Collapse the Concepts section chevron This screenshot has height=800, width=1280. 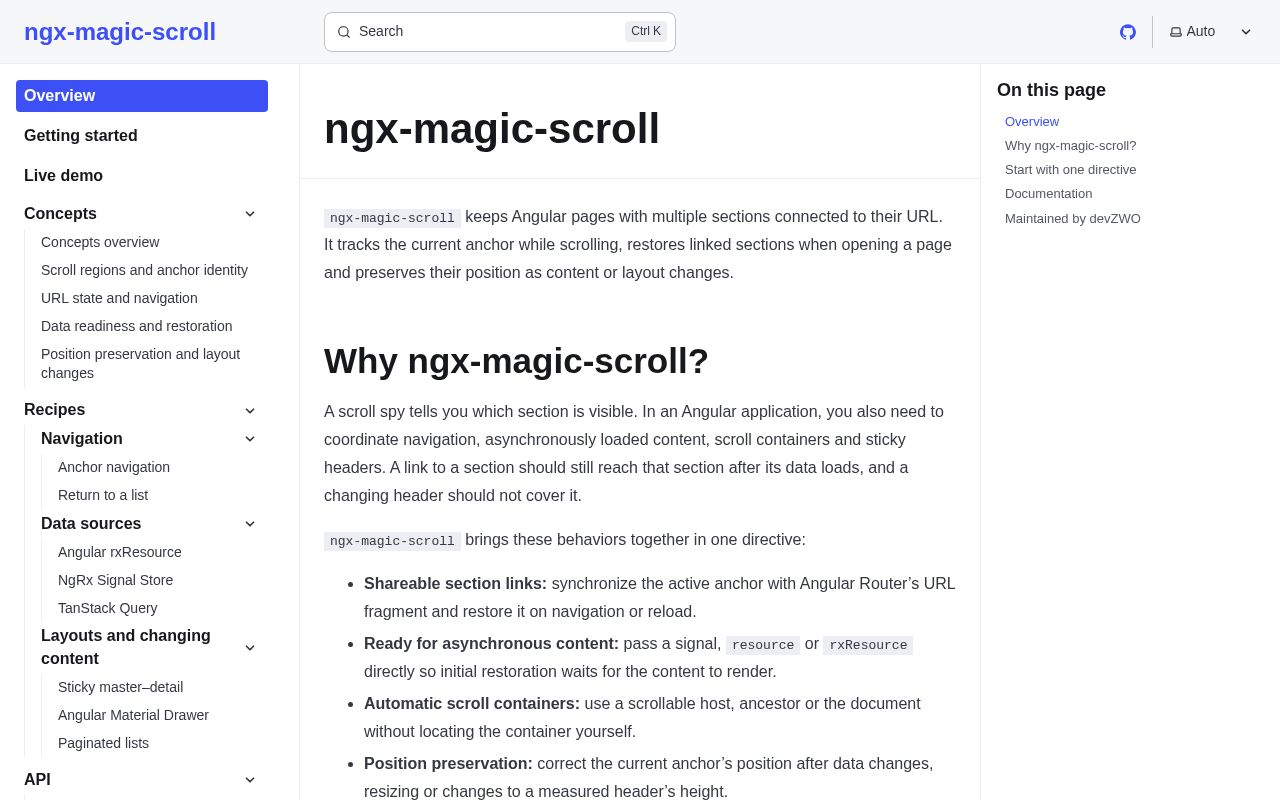(250, 214)
